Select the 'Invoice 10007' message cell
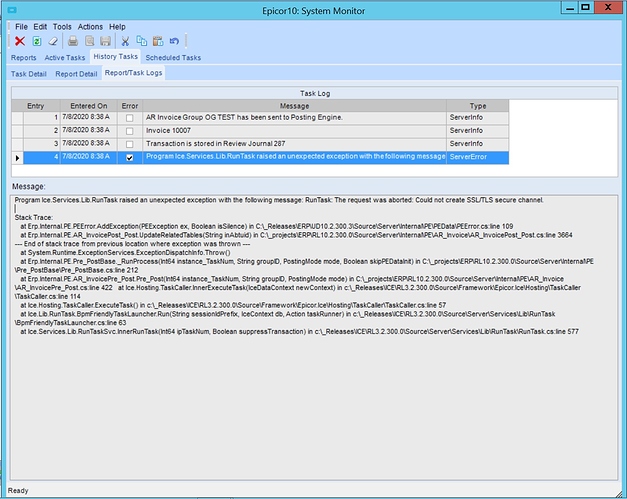The height and width of the screenshot is (499, 627). pos(294,131)
